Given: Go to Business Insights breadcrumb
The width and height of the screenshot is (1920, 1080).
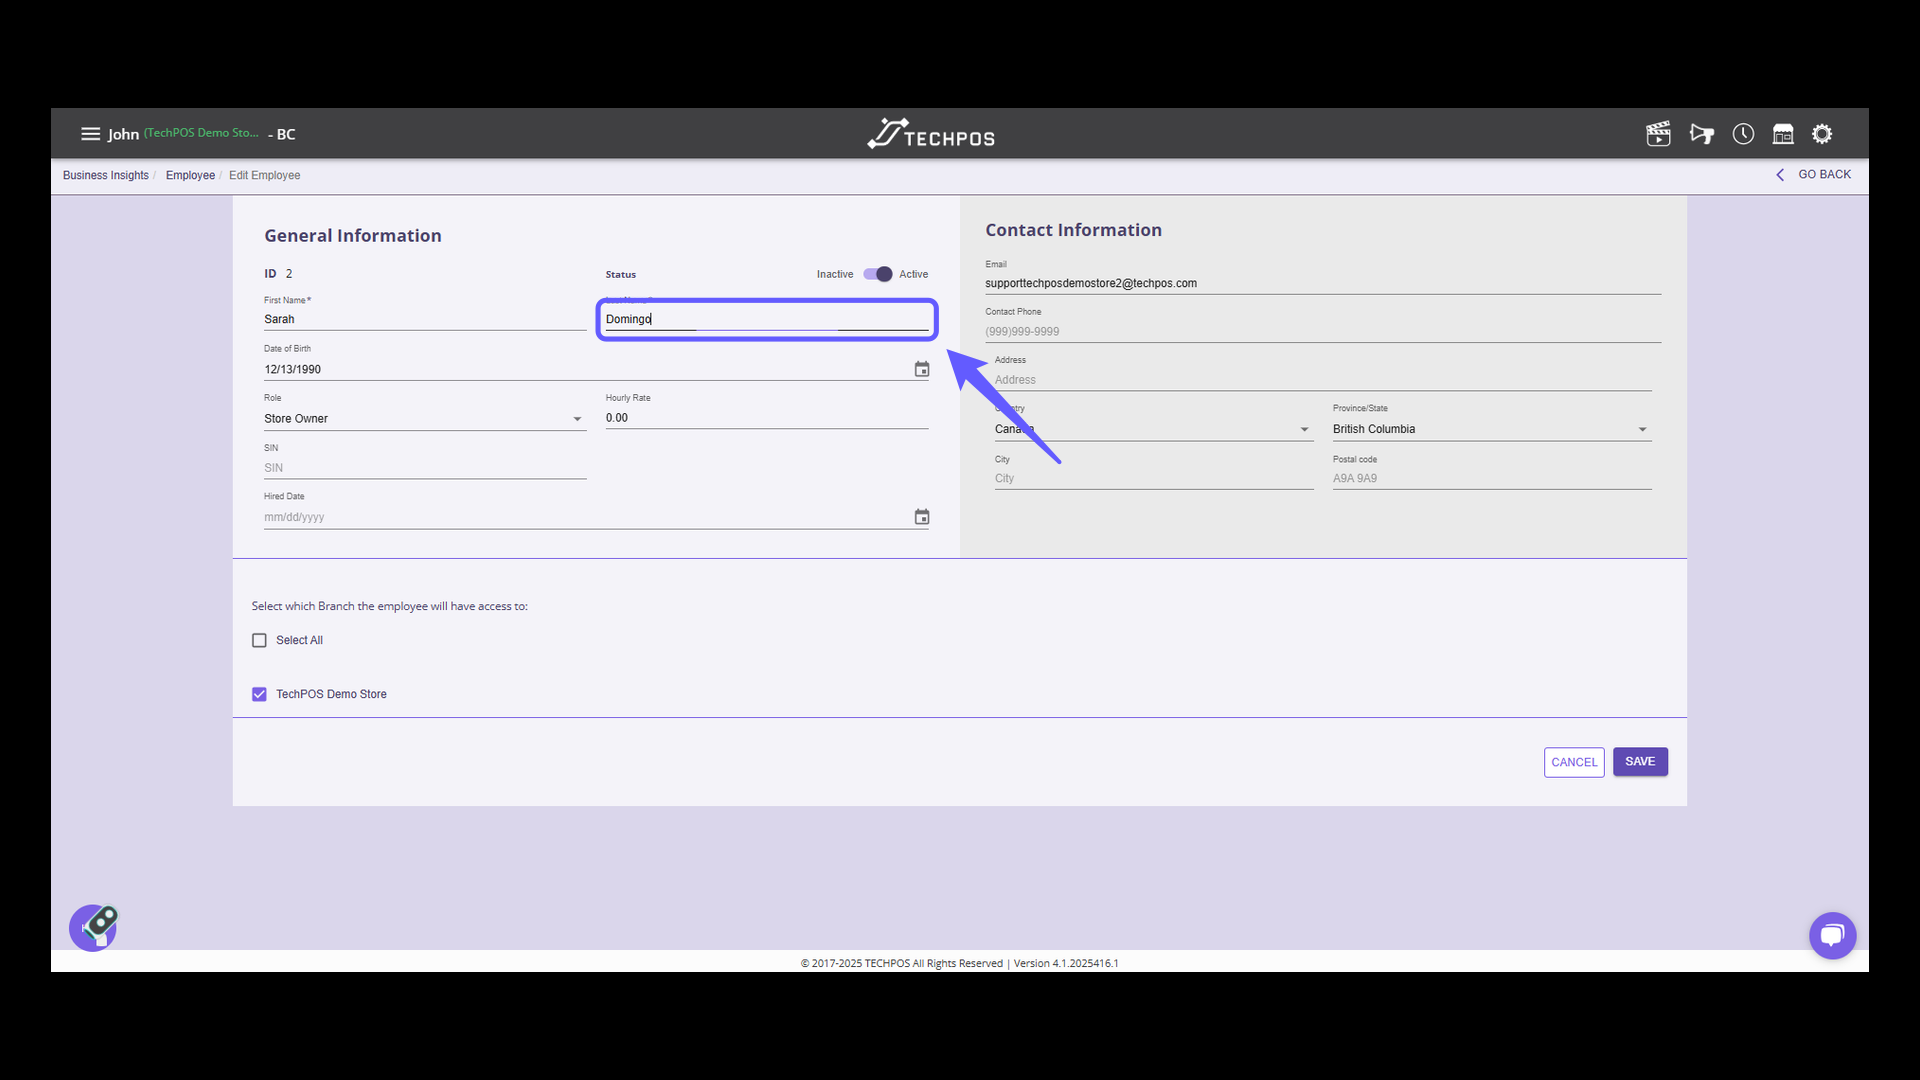Looking at the screenshot, I should (x=105, y=175).
